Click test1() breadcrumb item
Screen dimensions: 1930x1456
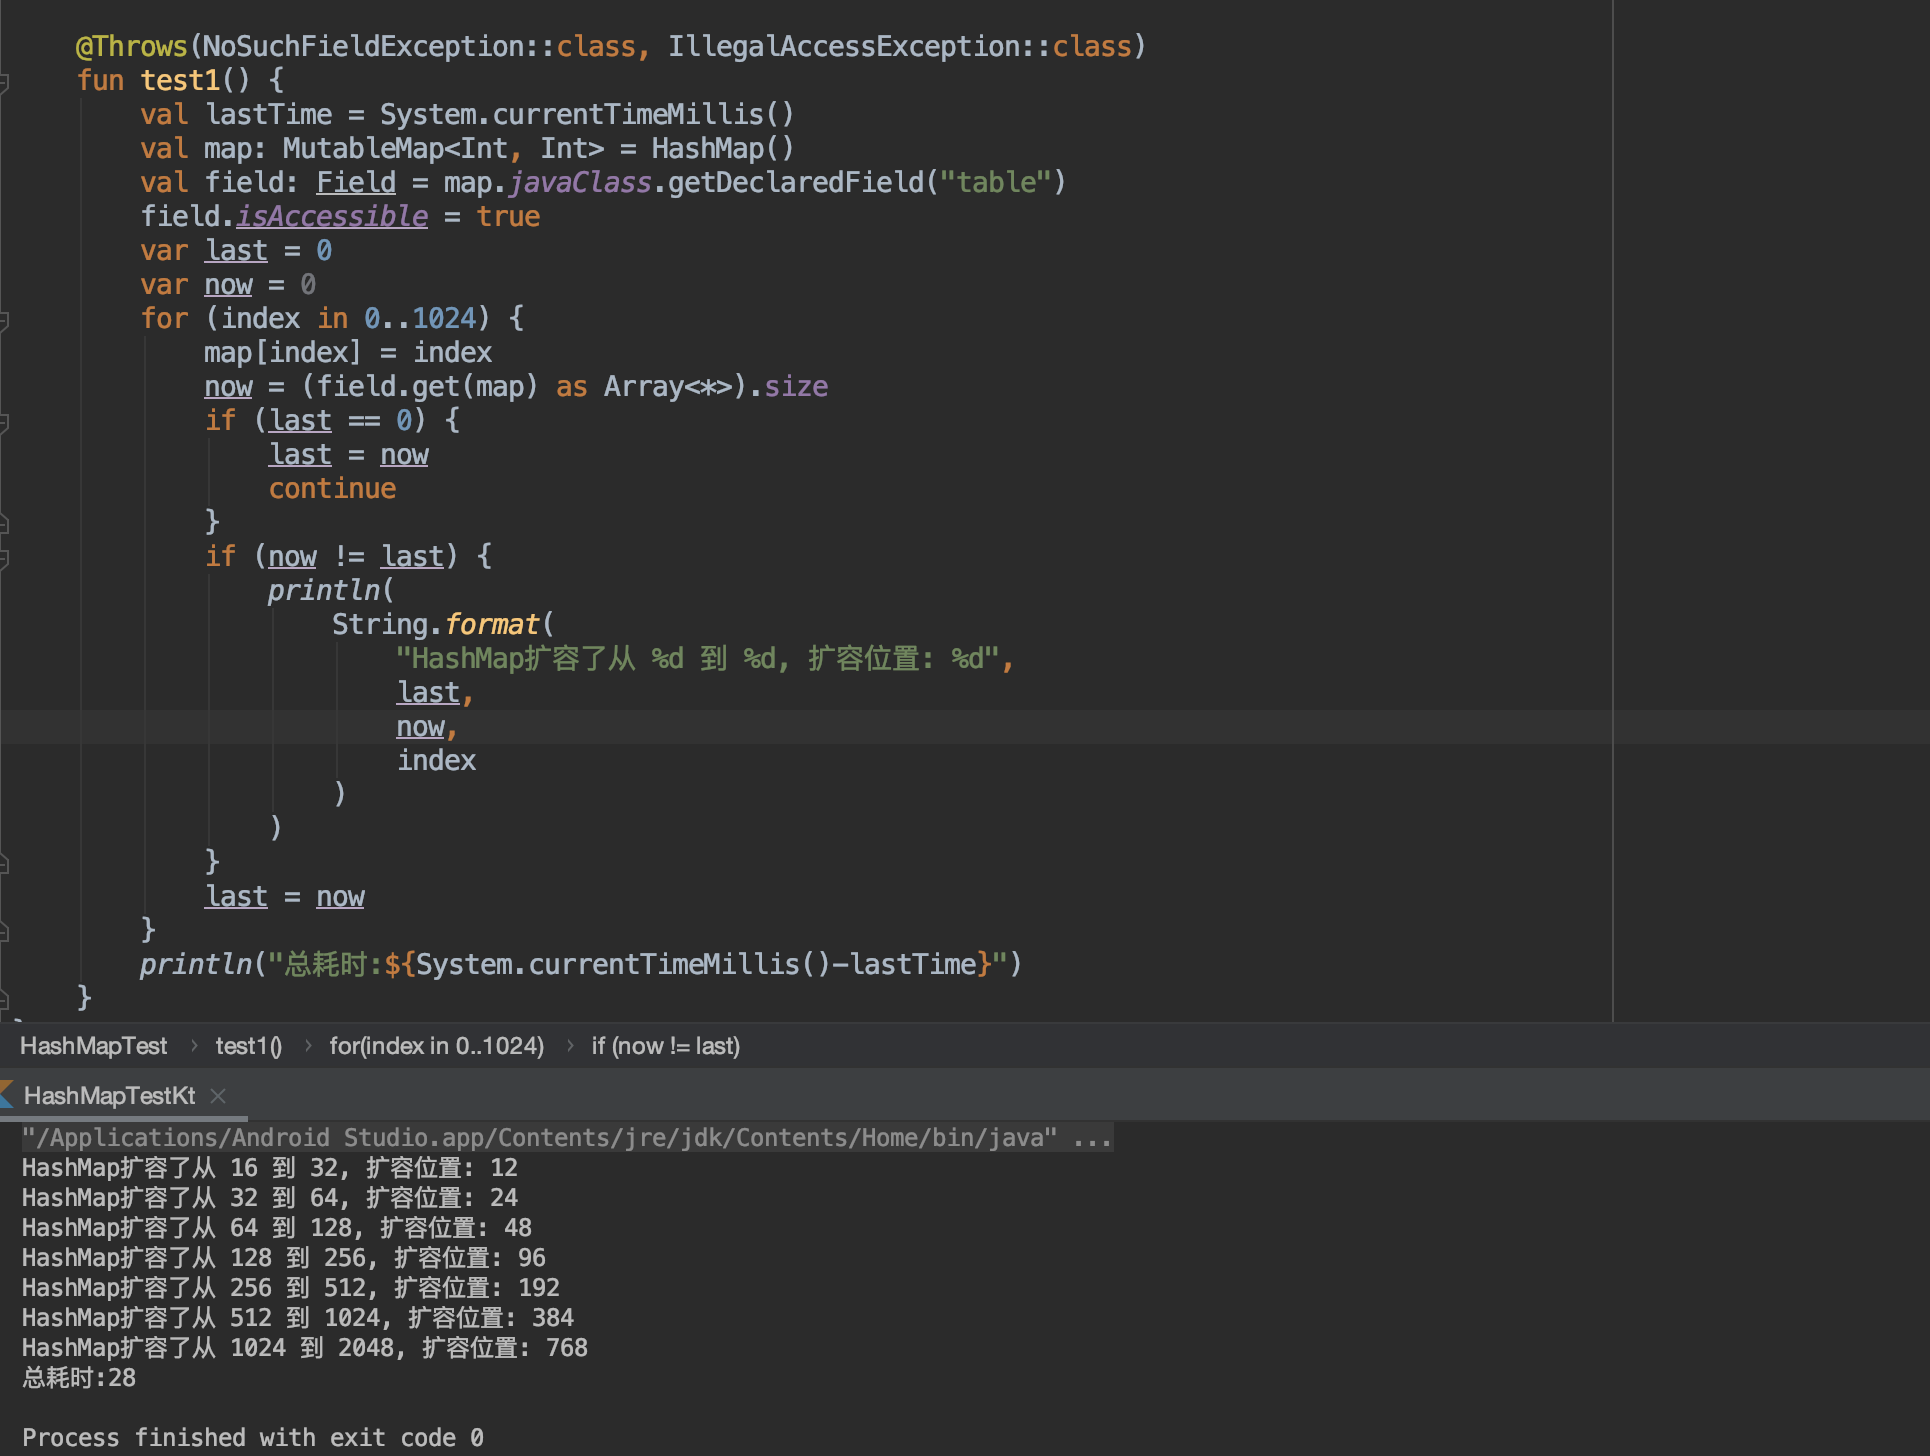click(x=248, y=1046)
